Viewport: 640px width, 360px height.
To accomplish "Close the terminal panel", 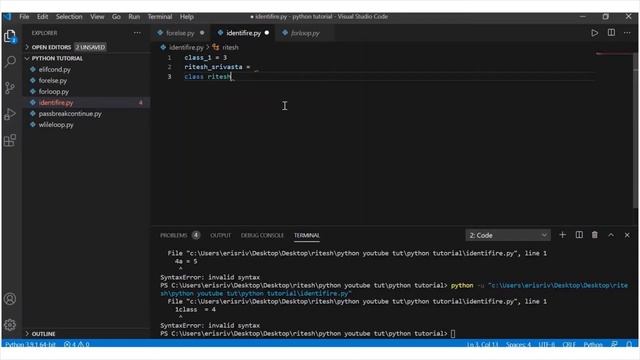I will tap(627, 235).
